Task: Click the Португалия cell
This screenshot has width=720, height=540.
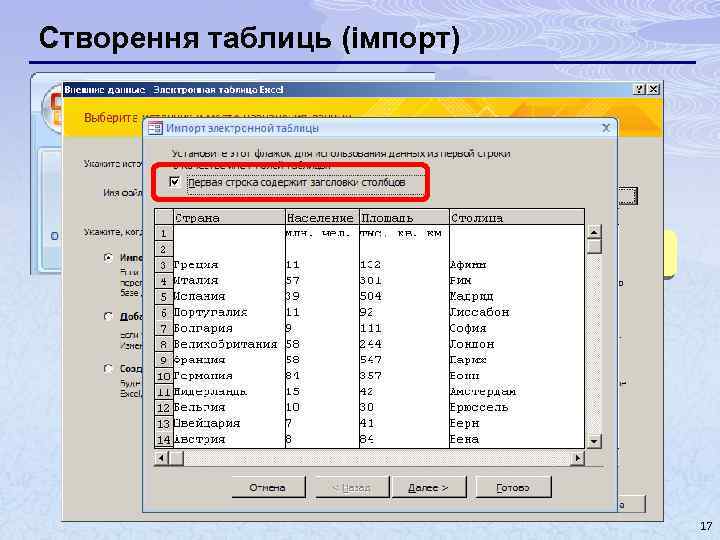Action: (229, 313)
